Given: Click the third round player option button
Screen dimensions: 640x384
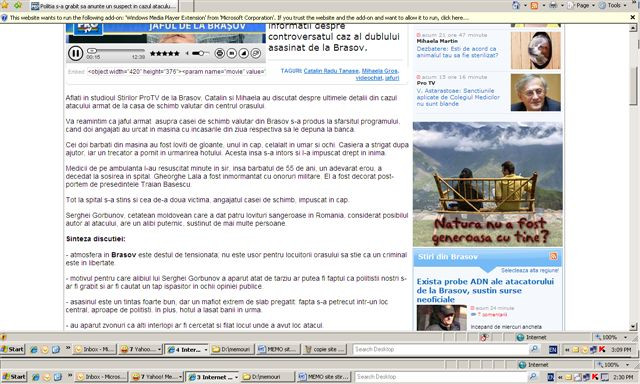Looking at the screenshot, I should [x=244, y=53].
